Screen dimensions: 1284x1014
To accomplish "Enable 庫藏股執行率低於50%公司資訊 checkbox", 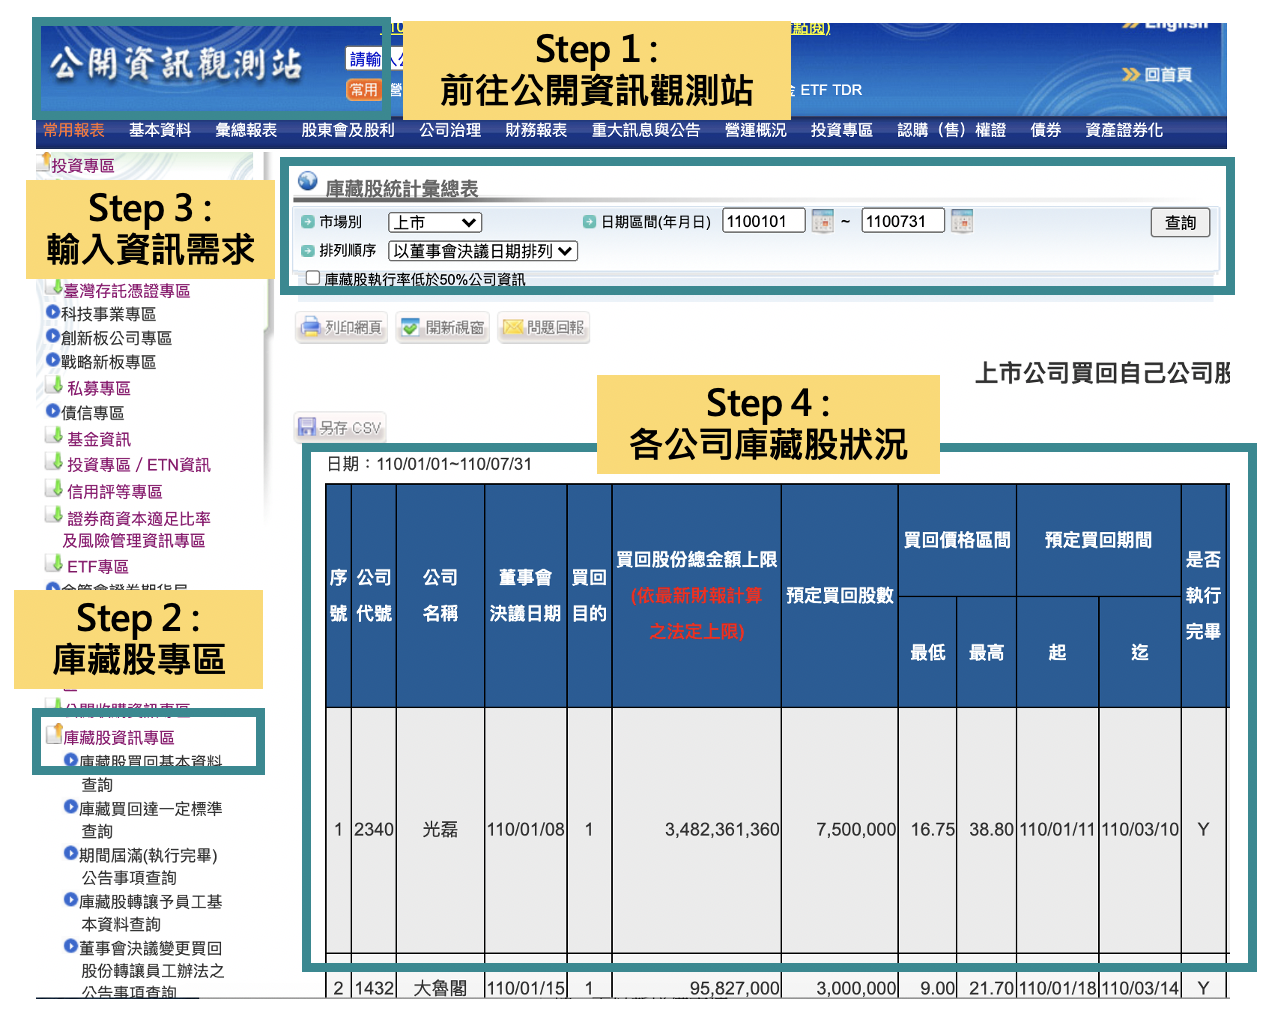I will 313,279.
